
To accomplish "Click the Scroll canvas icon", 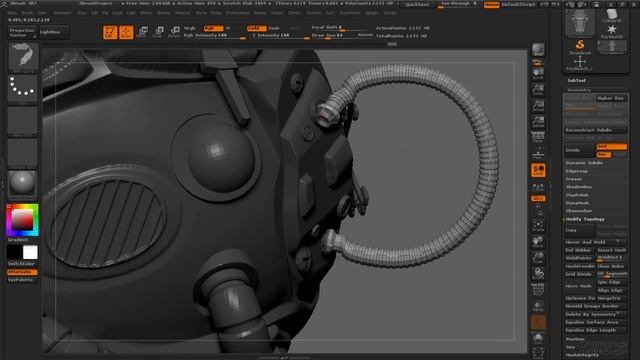I will click(538, 73).
